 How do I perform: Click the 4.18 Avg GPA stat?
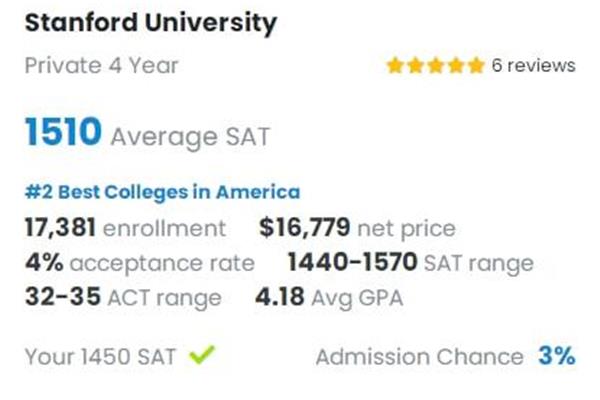coord(329,297)
